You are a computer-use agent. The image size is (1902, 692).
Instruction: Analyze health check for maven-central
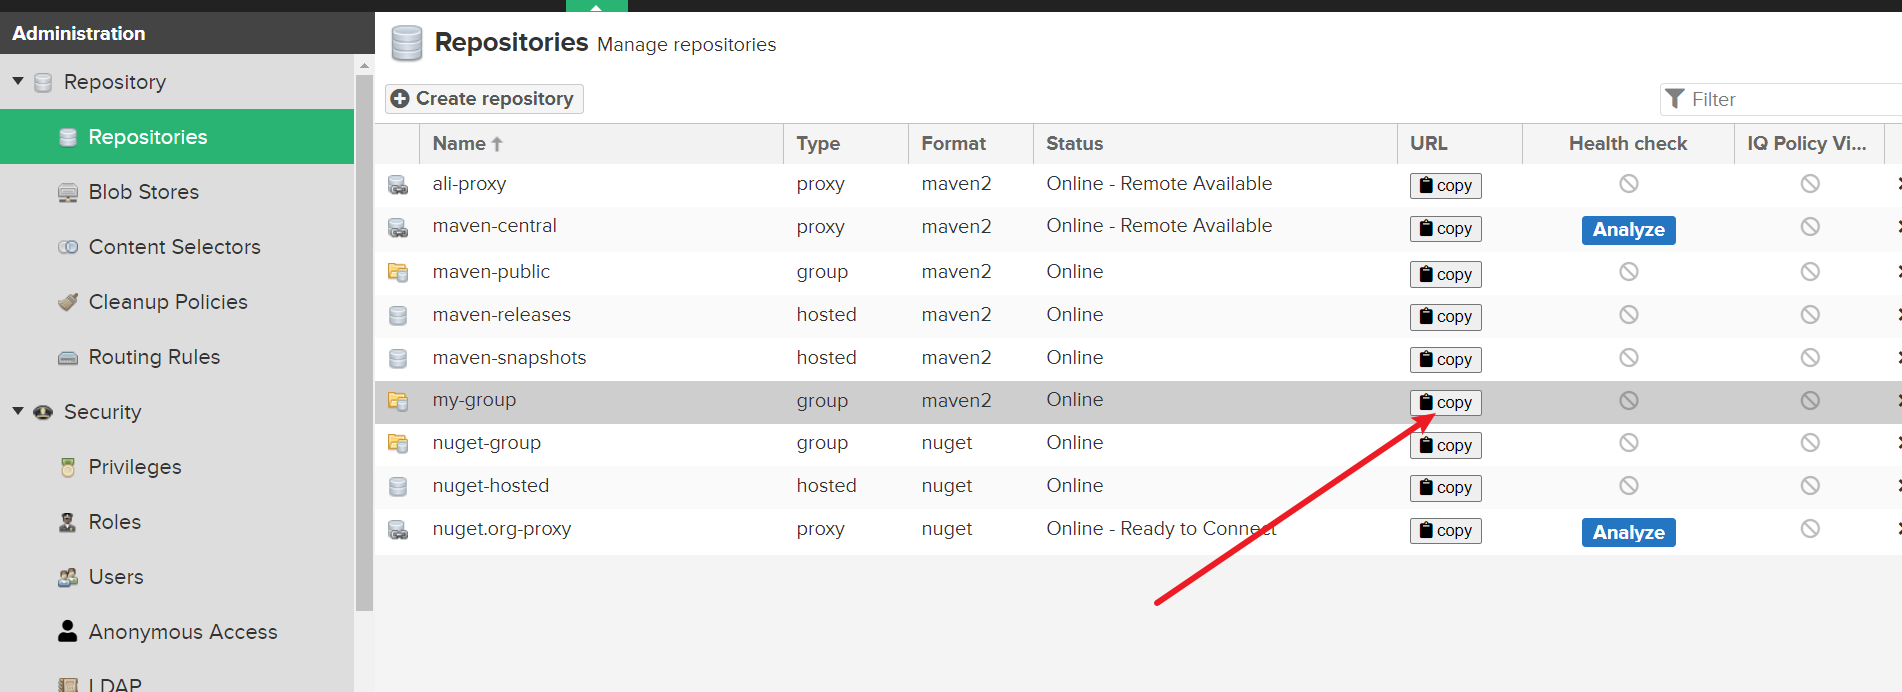click(1628, 230)
